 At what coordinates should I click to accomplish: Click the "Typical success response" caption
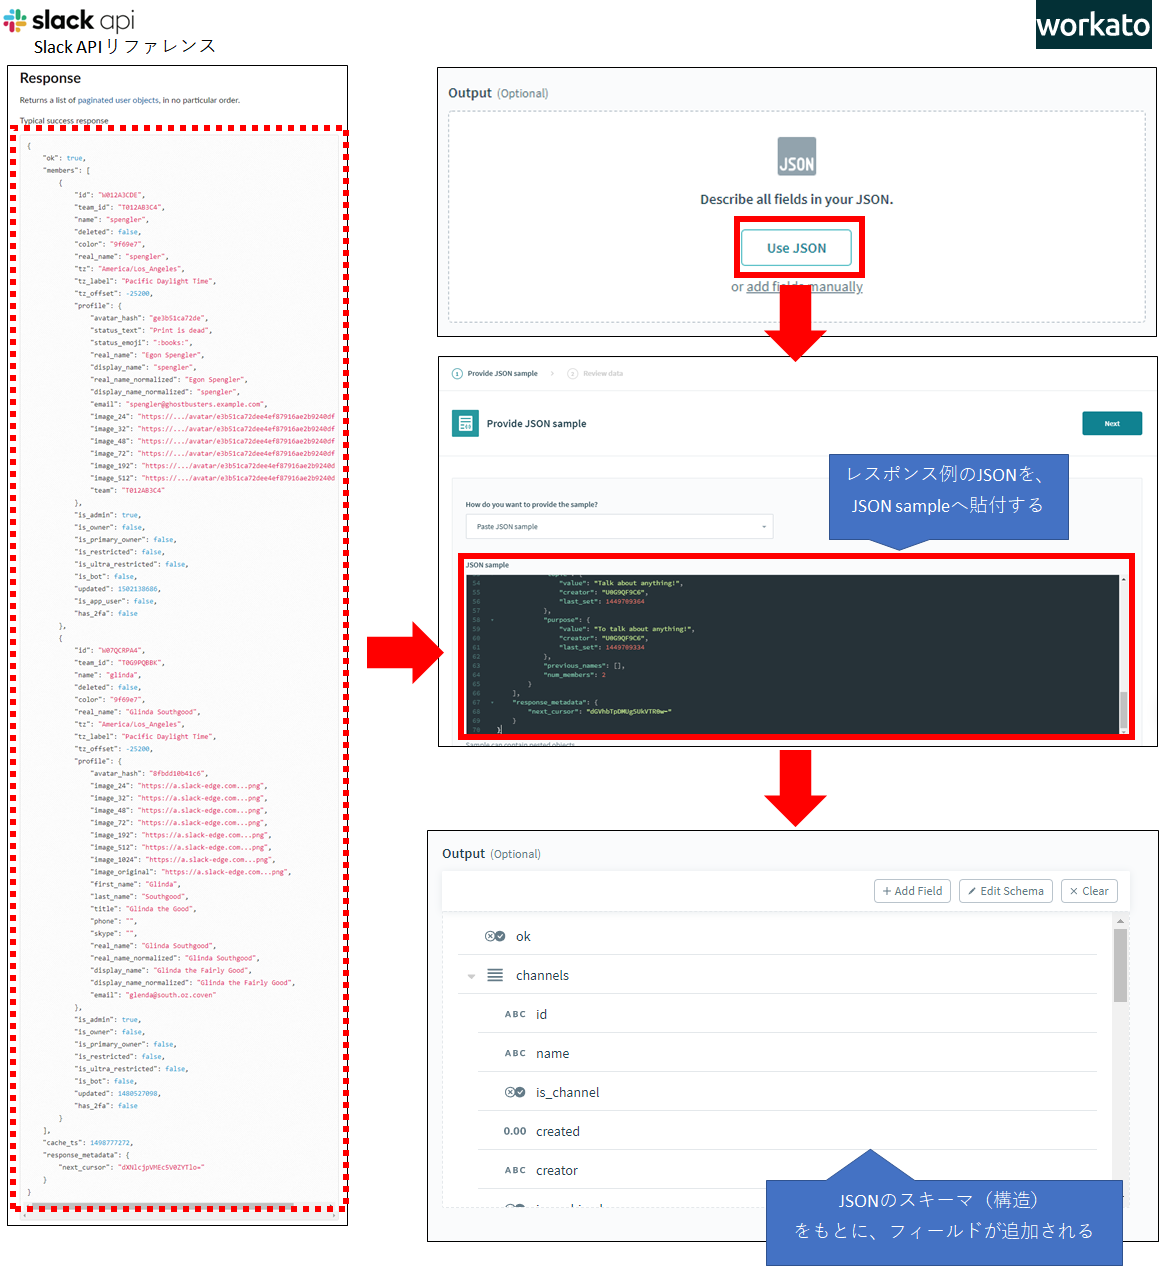click(x=64, y=121)
